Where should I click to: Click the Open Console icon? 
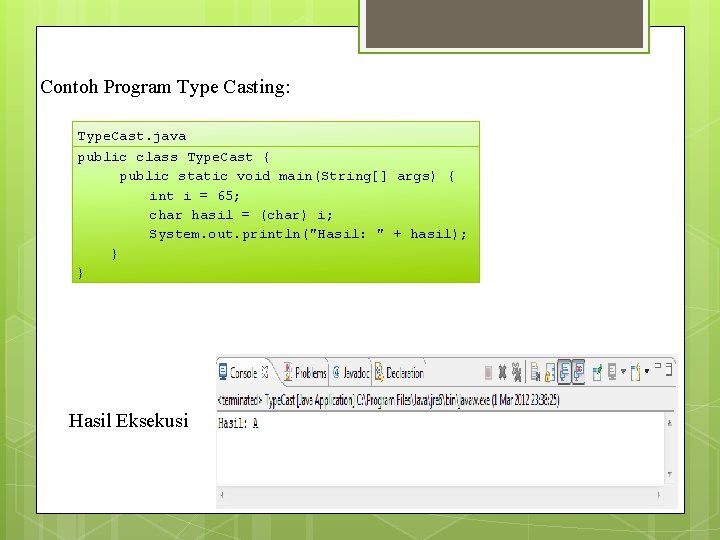point(636,372)
